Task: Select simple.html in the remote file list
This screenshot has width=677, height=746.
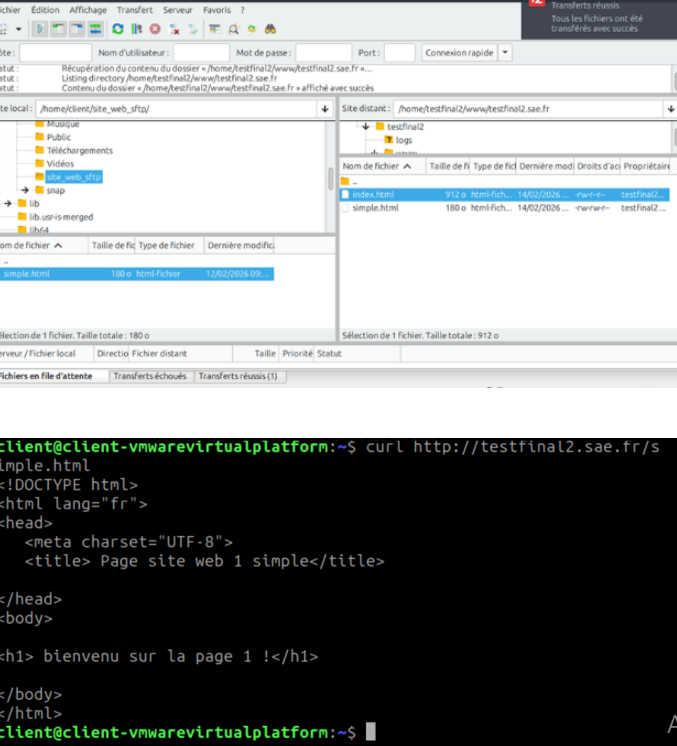Action: pos(375,208)
